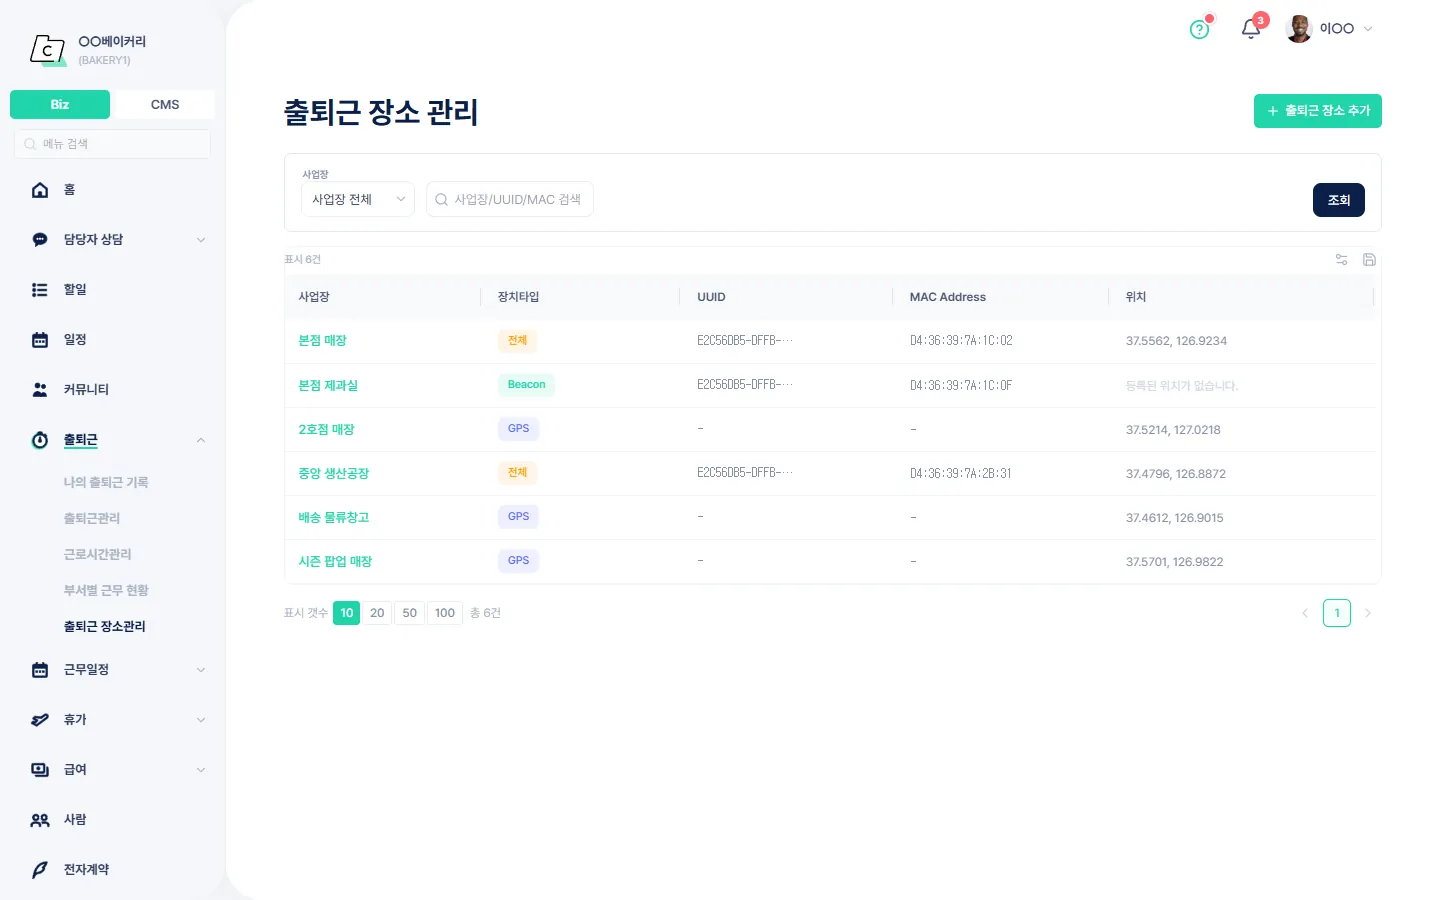
Task: Click page number 1 in pagination
Action: [1337, 613]
